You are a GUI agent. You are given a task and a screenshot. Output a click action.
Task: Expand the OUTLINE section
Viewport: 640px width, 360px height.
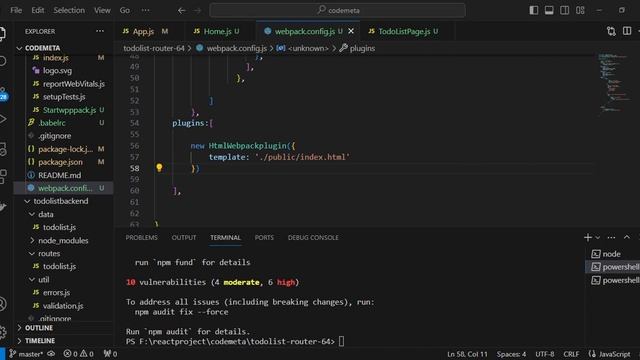point(39,328)
